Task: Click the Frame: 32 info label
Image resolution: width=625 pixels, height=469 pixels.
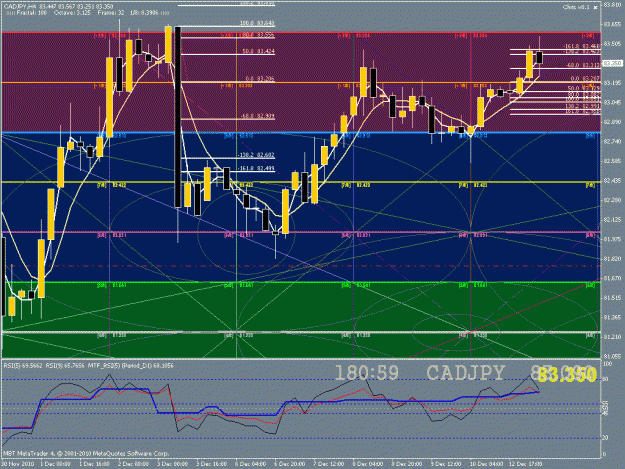Action: pyautogui.click(x=111, y=13)
